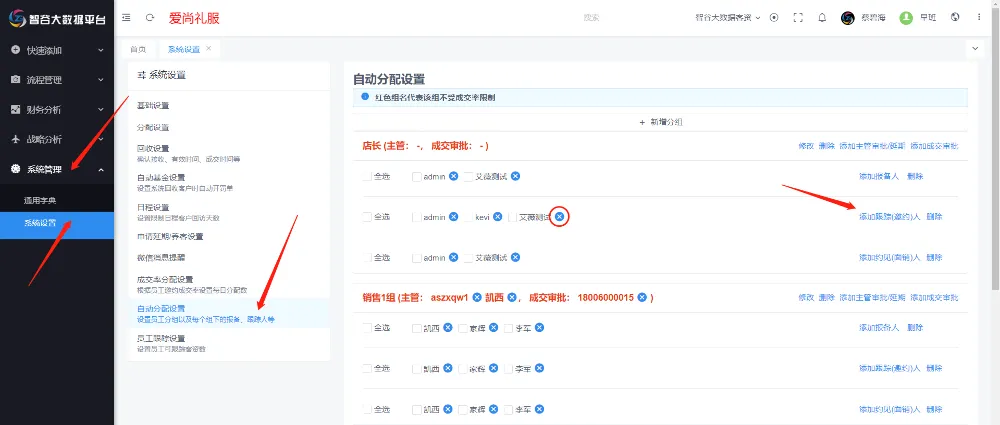This screenshot has width=1000, height=425.
Task: Open the 智谷大数据 organization dropdown
Action: 728,17
